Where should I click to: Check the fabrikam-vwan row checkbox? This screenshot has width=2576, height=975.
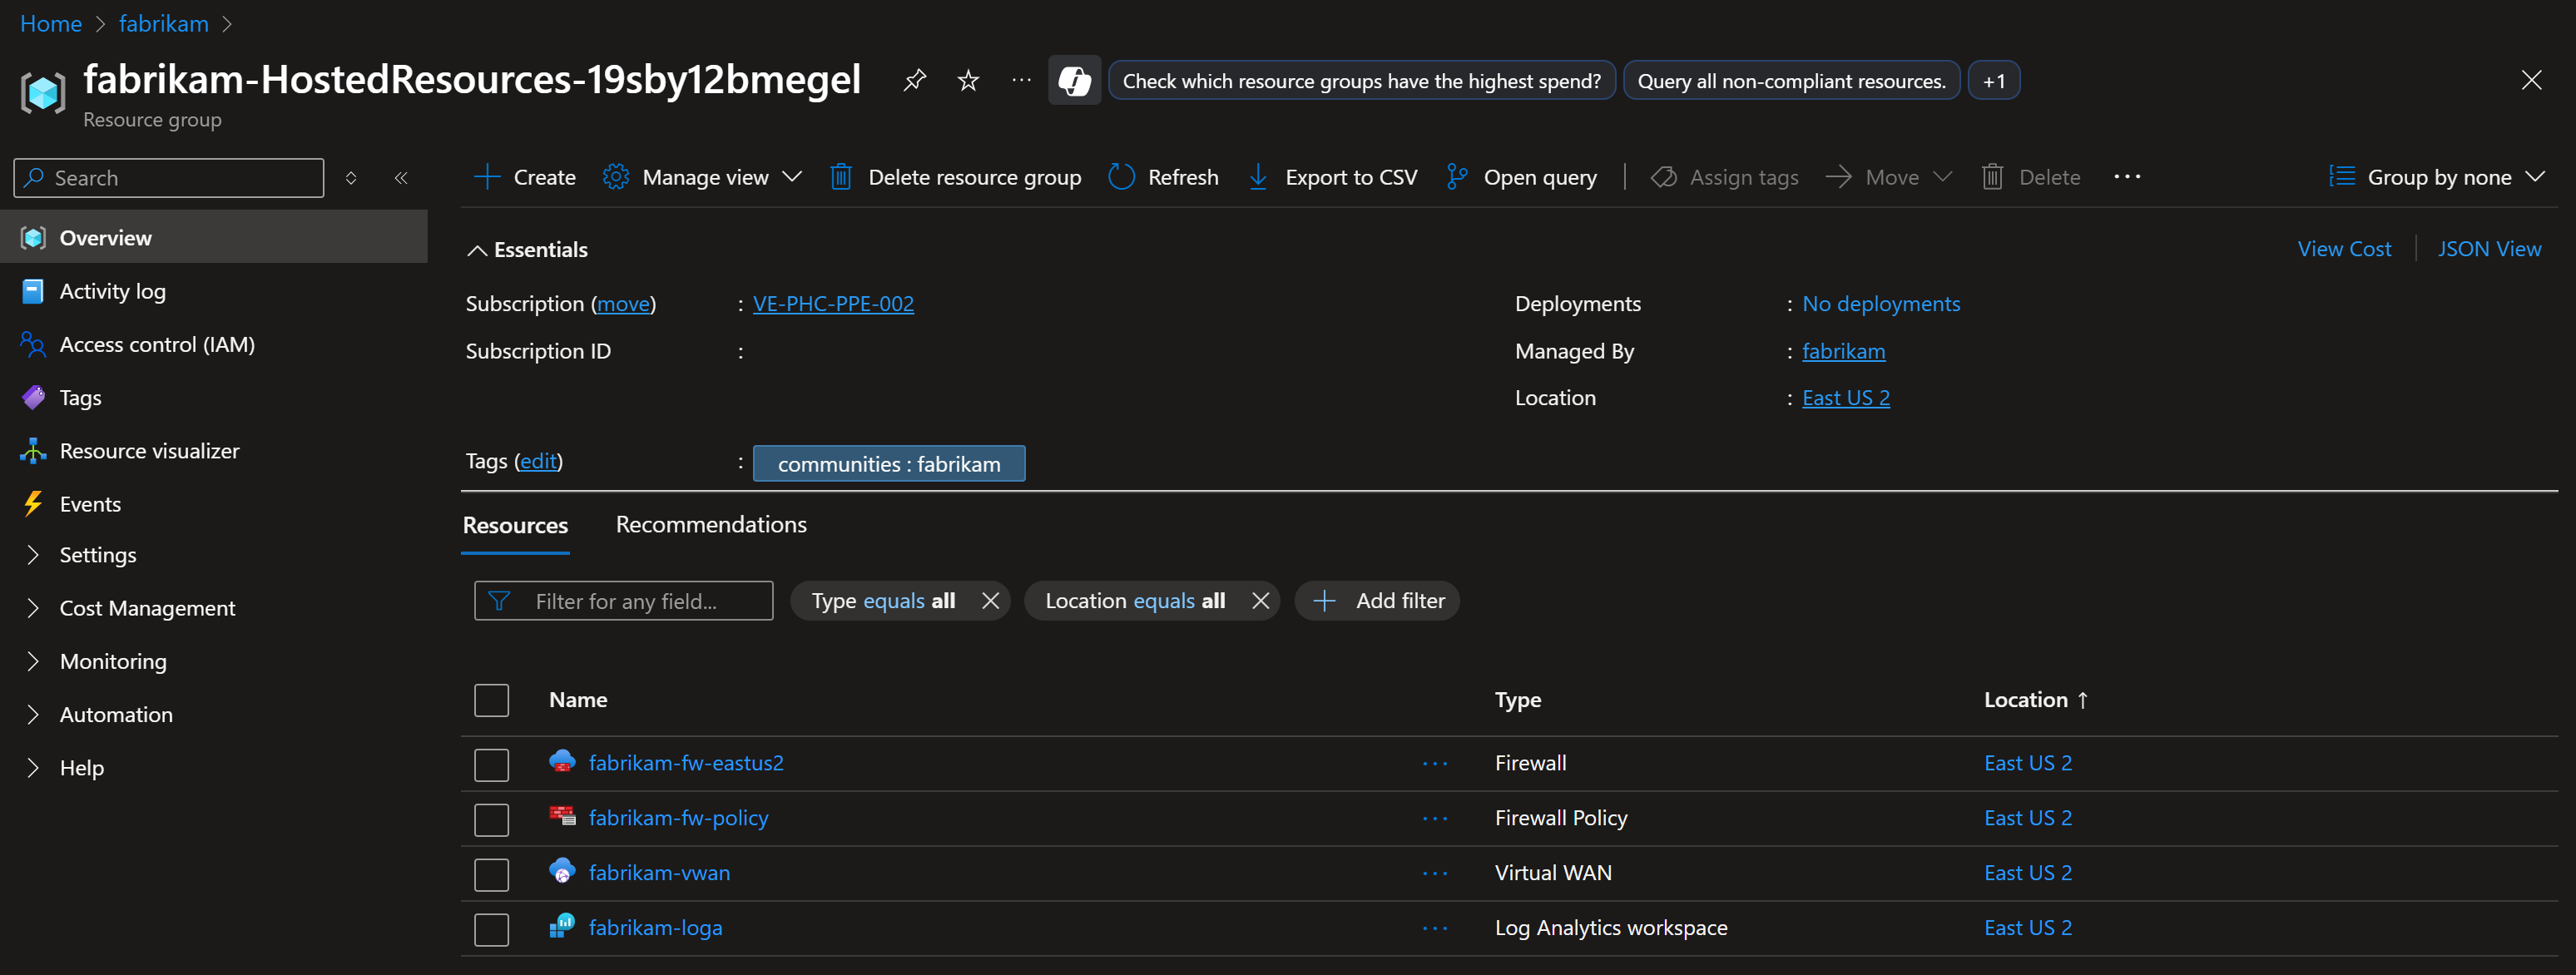click(491, 875)
